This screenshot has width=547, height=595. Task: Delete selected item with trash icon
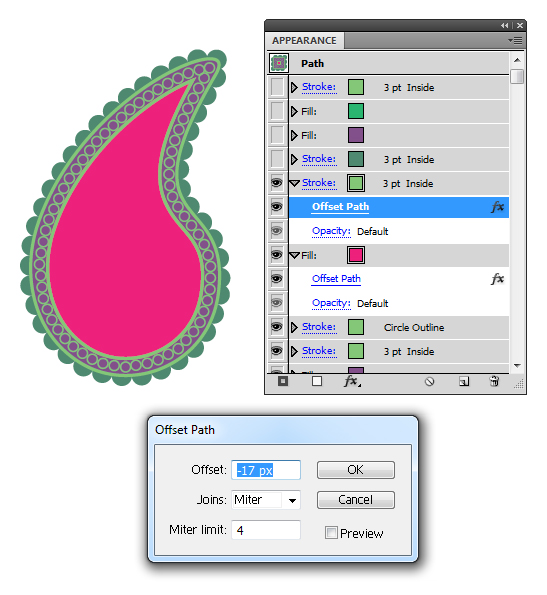click(494, 381)
